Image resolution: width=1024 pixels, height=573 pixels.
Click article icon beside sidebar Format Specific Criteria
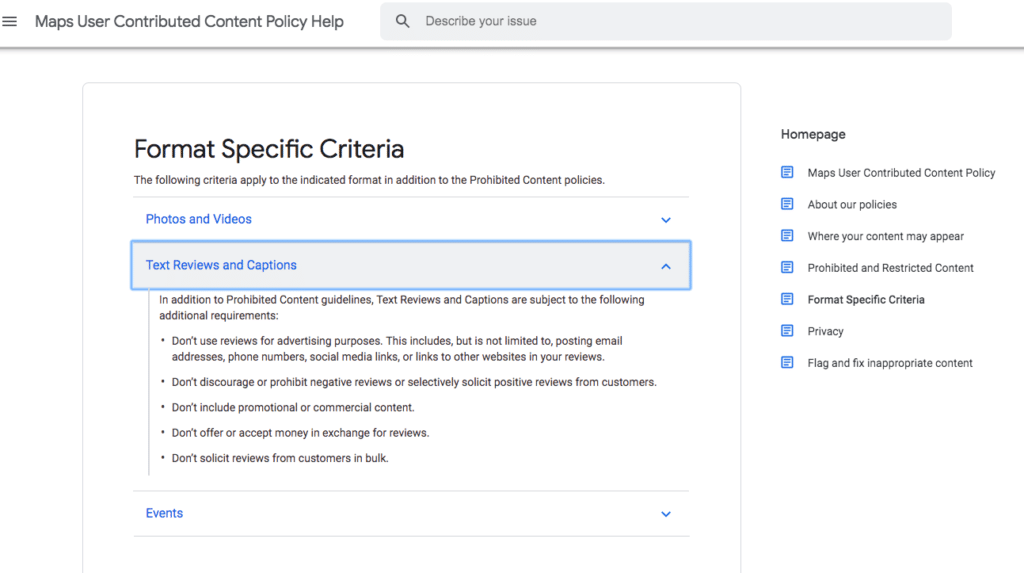(787, 299)
